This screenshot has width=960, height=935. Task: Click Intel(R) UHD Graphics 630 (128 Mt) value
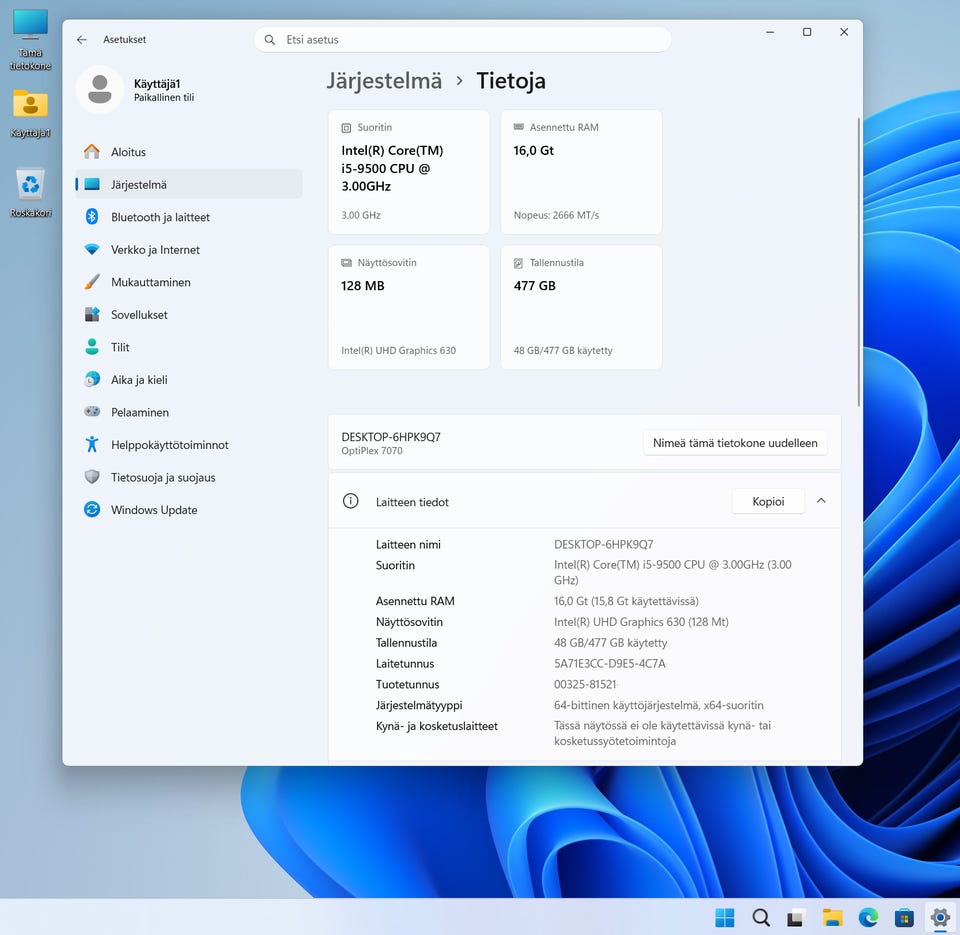click(x=641, y=621)
